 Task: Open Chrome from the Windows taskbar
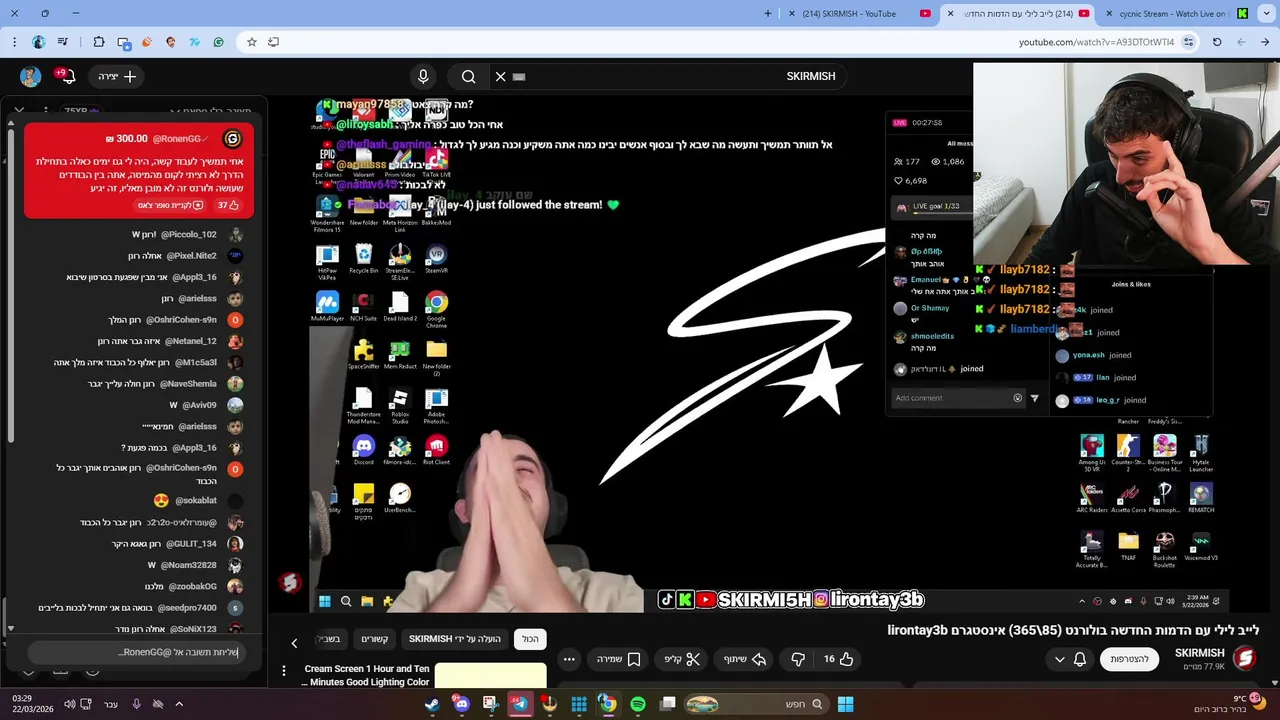click(607, 704)
